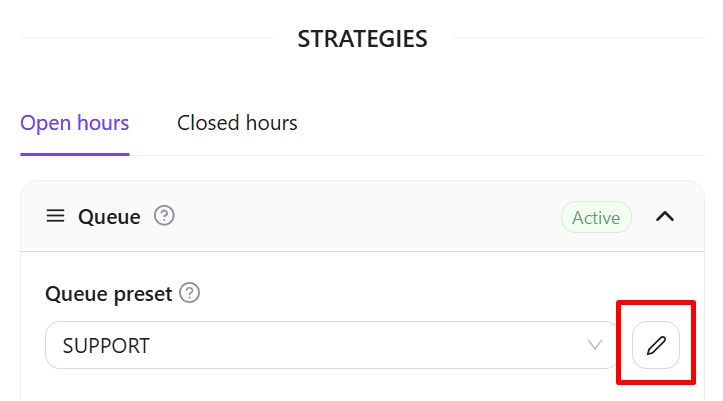Click the SUPPORT value in the preset field
Viewport: 723px width, 401px height.
click(106, 346)
